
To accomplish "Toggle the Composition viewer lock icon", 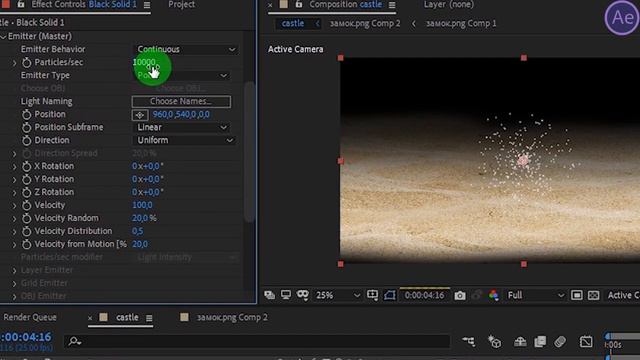I will (299, 4).
